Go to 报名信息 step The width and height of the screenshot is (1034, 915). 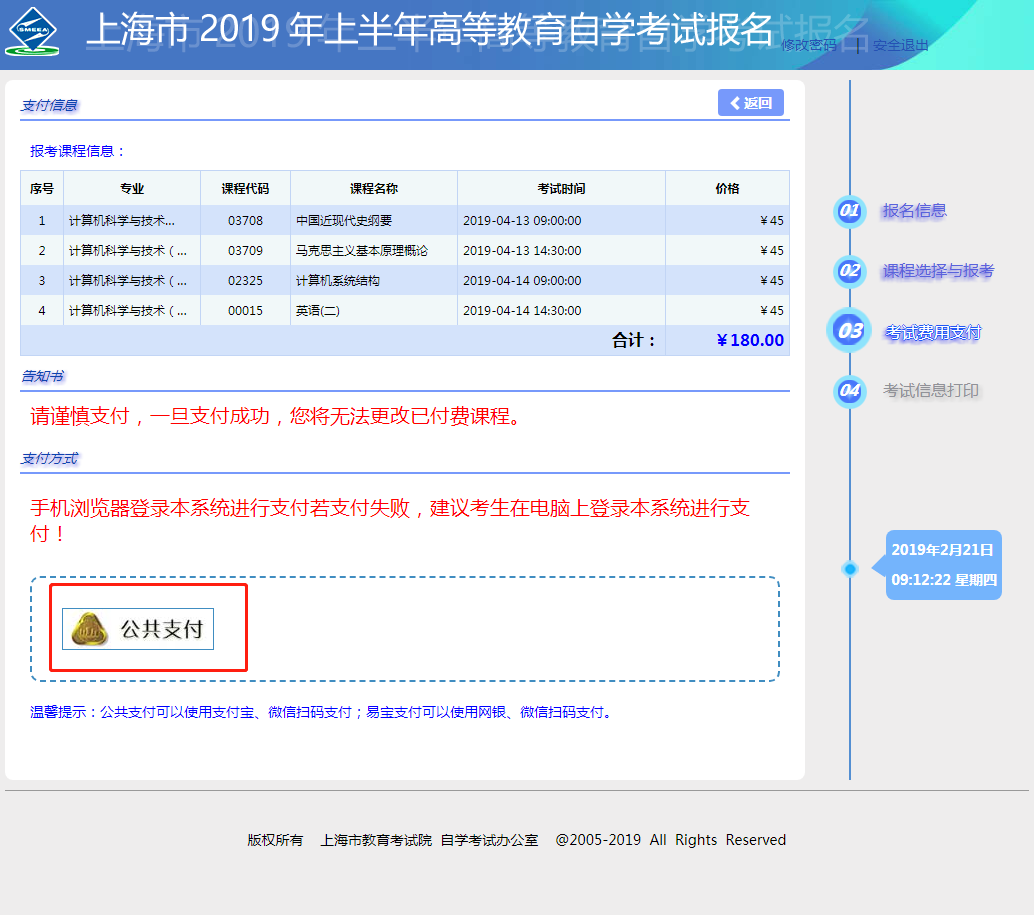914,211
